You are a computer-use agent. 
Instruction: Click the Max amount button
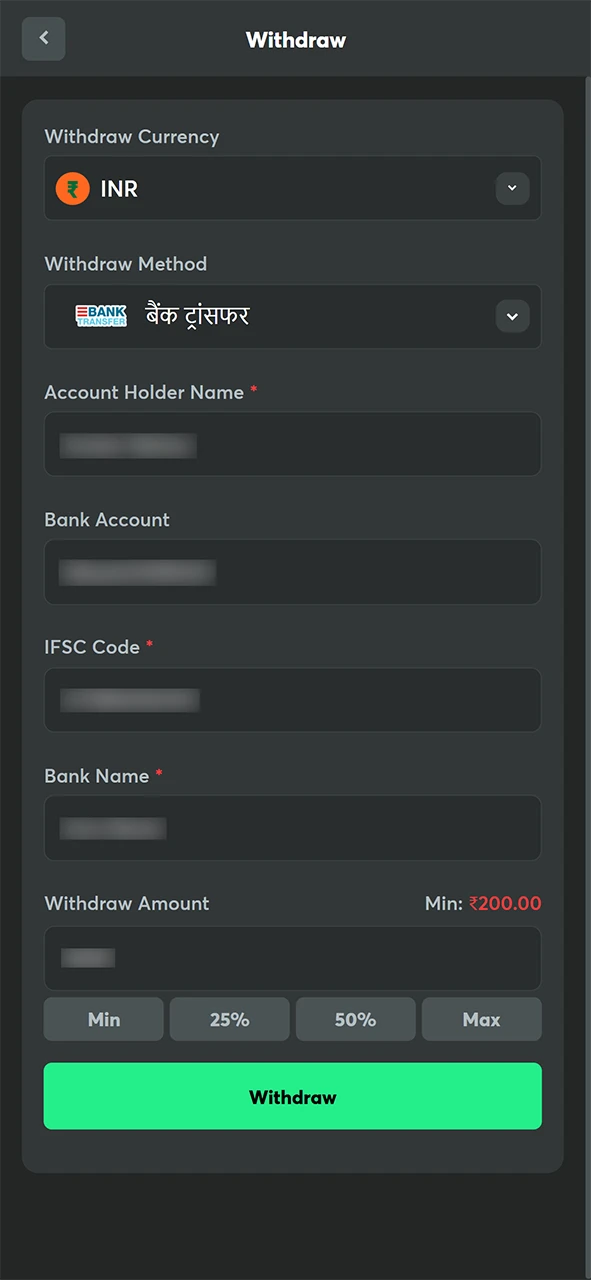481,1019
